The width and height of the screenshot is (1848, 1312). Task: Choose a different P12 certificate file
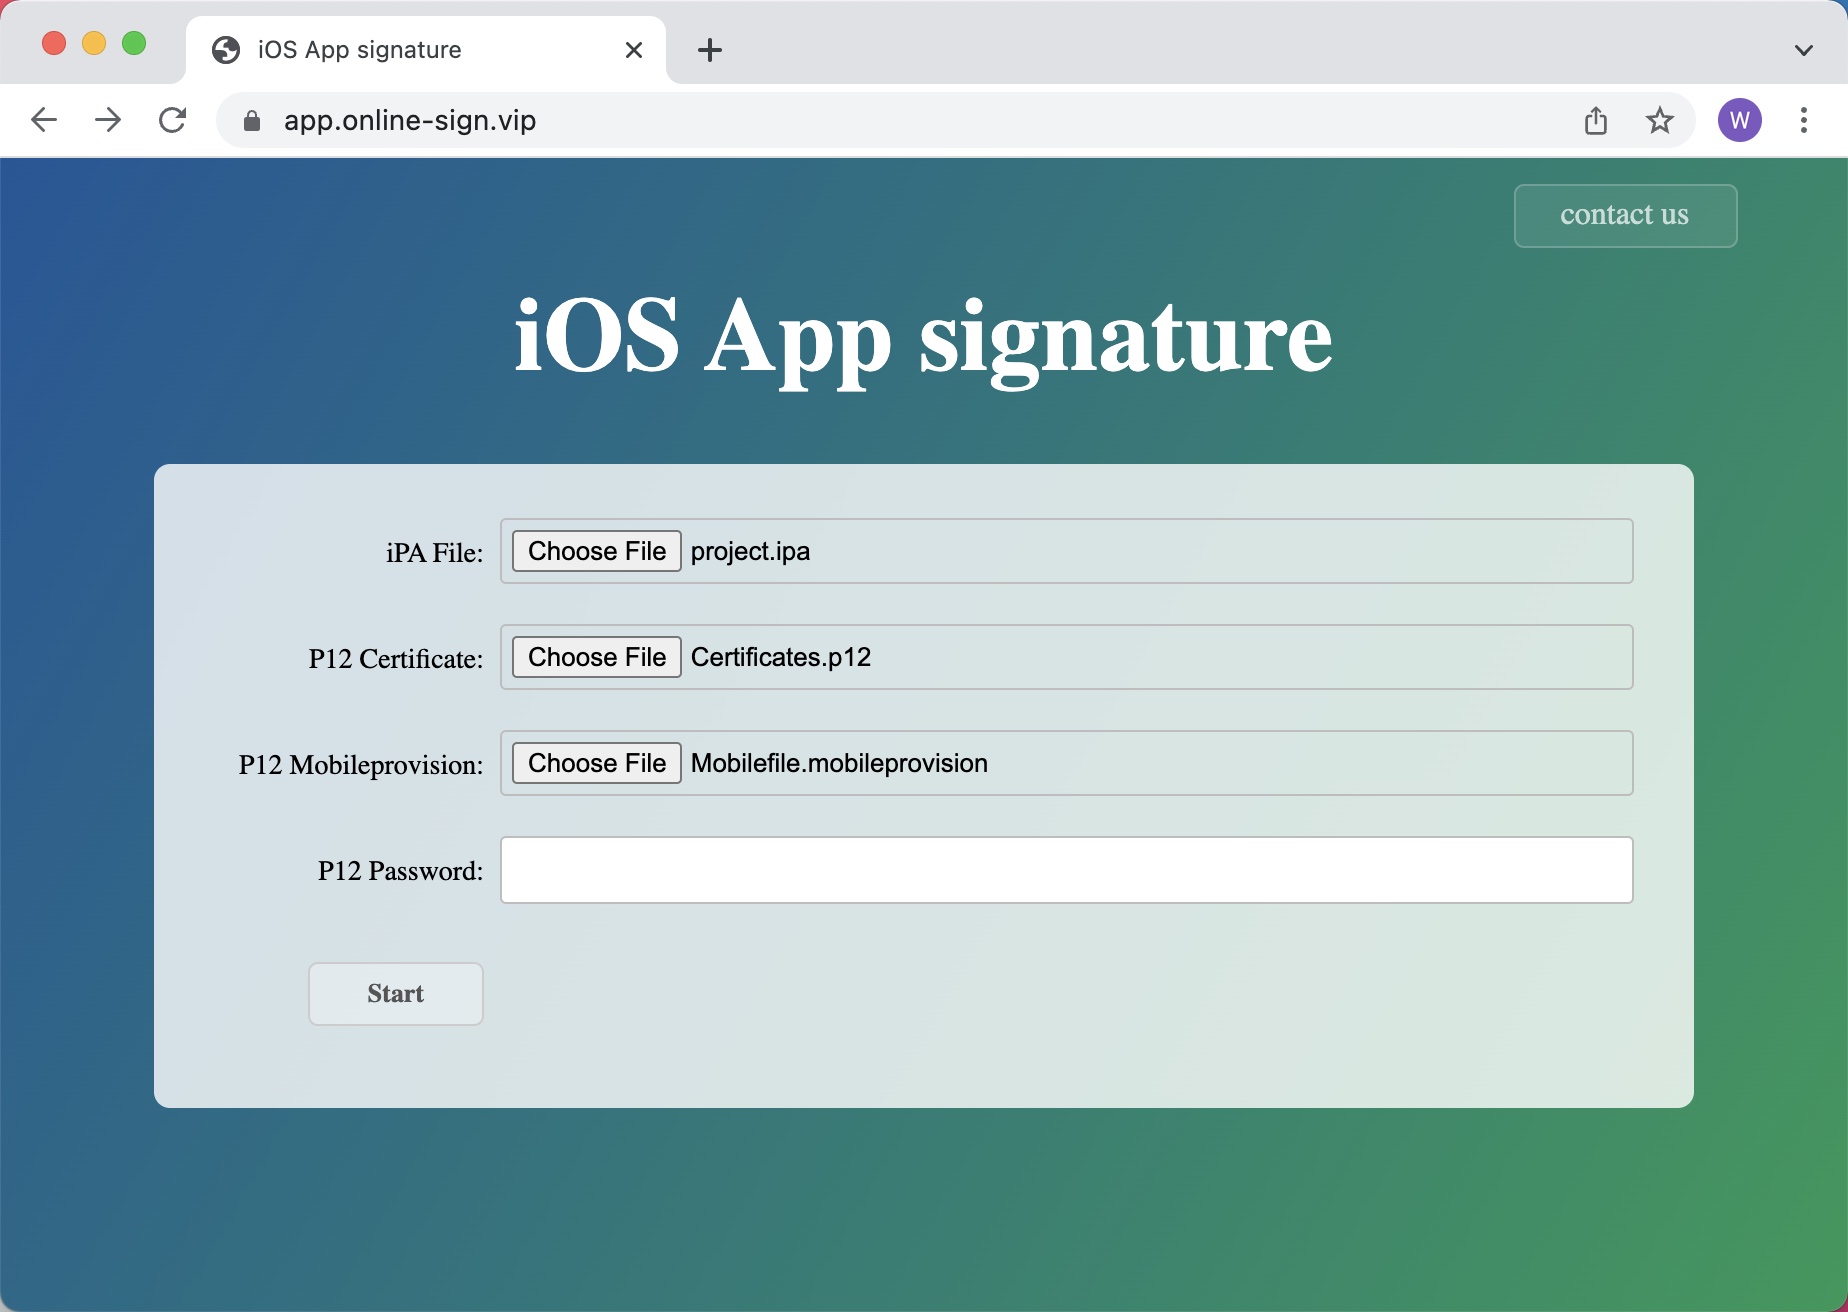595,657
